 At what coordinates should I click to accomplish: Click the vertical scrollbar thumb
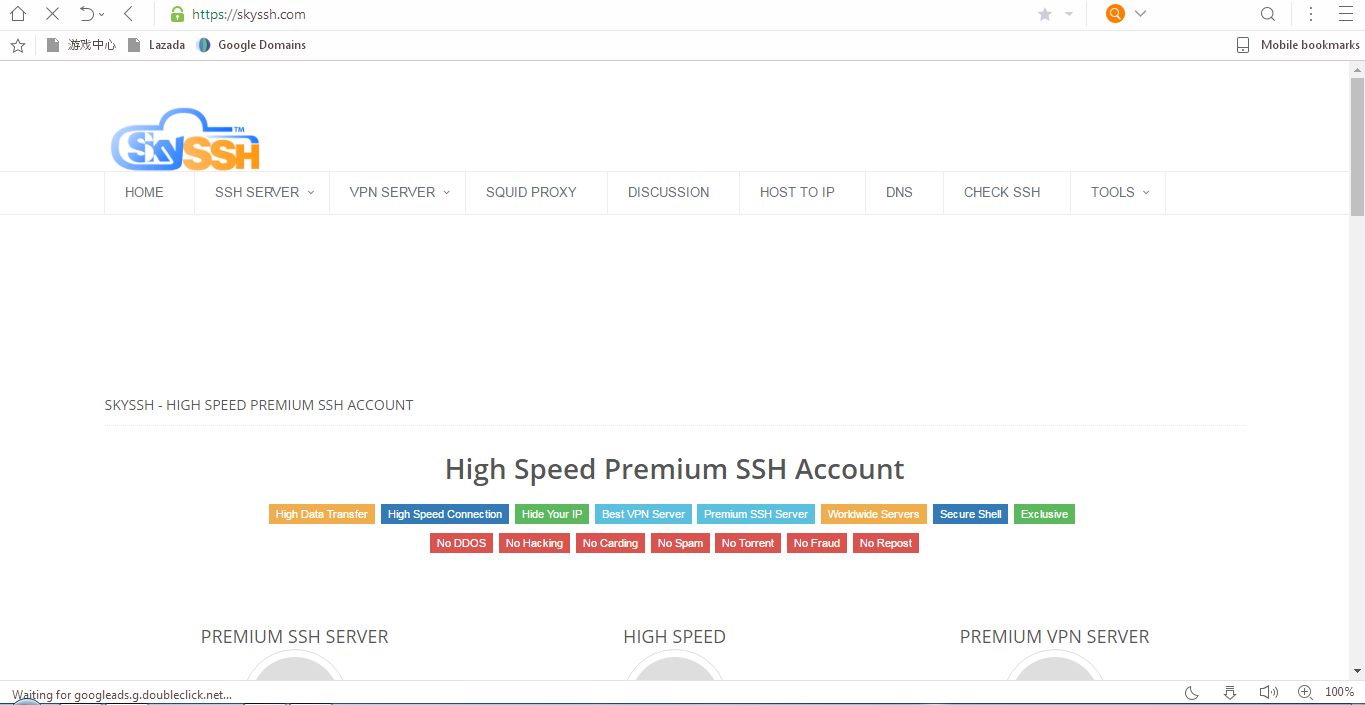point(1357,145)
